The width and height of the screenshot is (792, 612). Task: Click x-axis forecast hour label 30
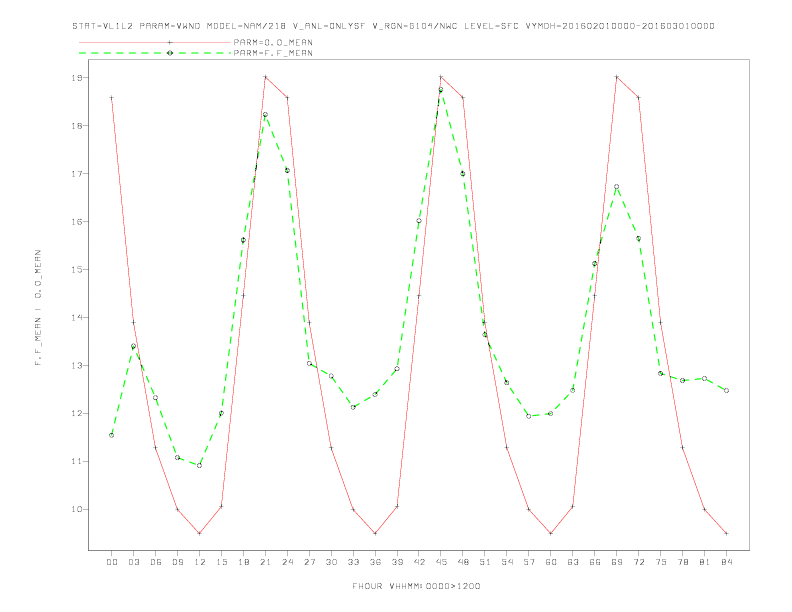point(331,562)
